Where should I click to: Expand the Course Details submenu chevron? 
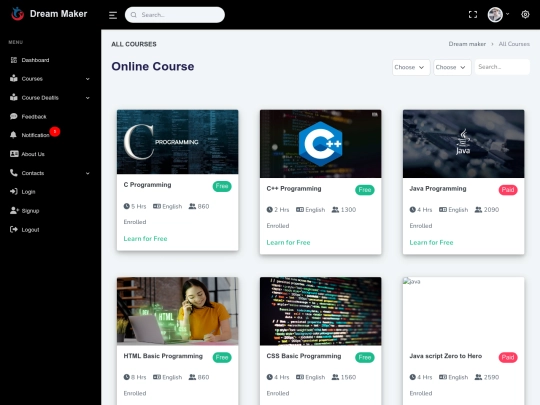tap(88, 98)
